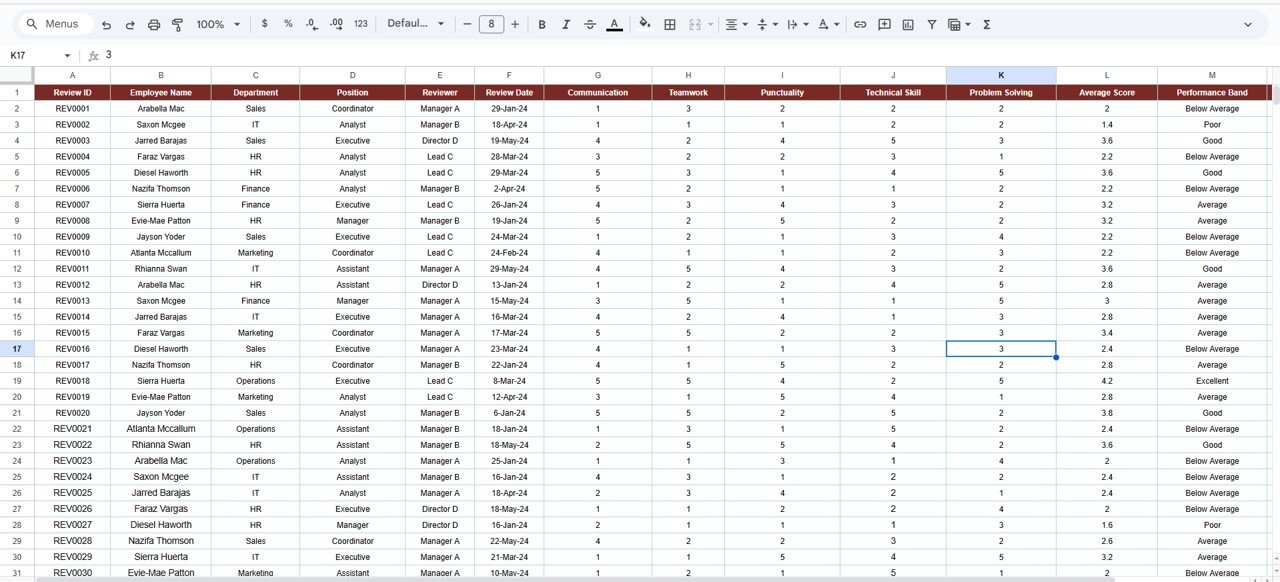This screenshot has width=1280, height=582.
Task: Add a comment with the comment icon
Action: [884, 24]
